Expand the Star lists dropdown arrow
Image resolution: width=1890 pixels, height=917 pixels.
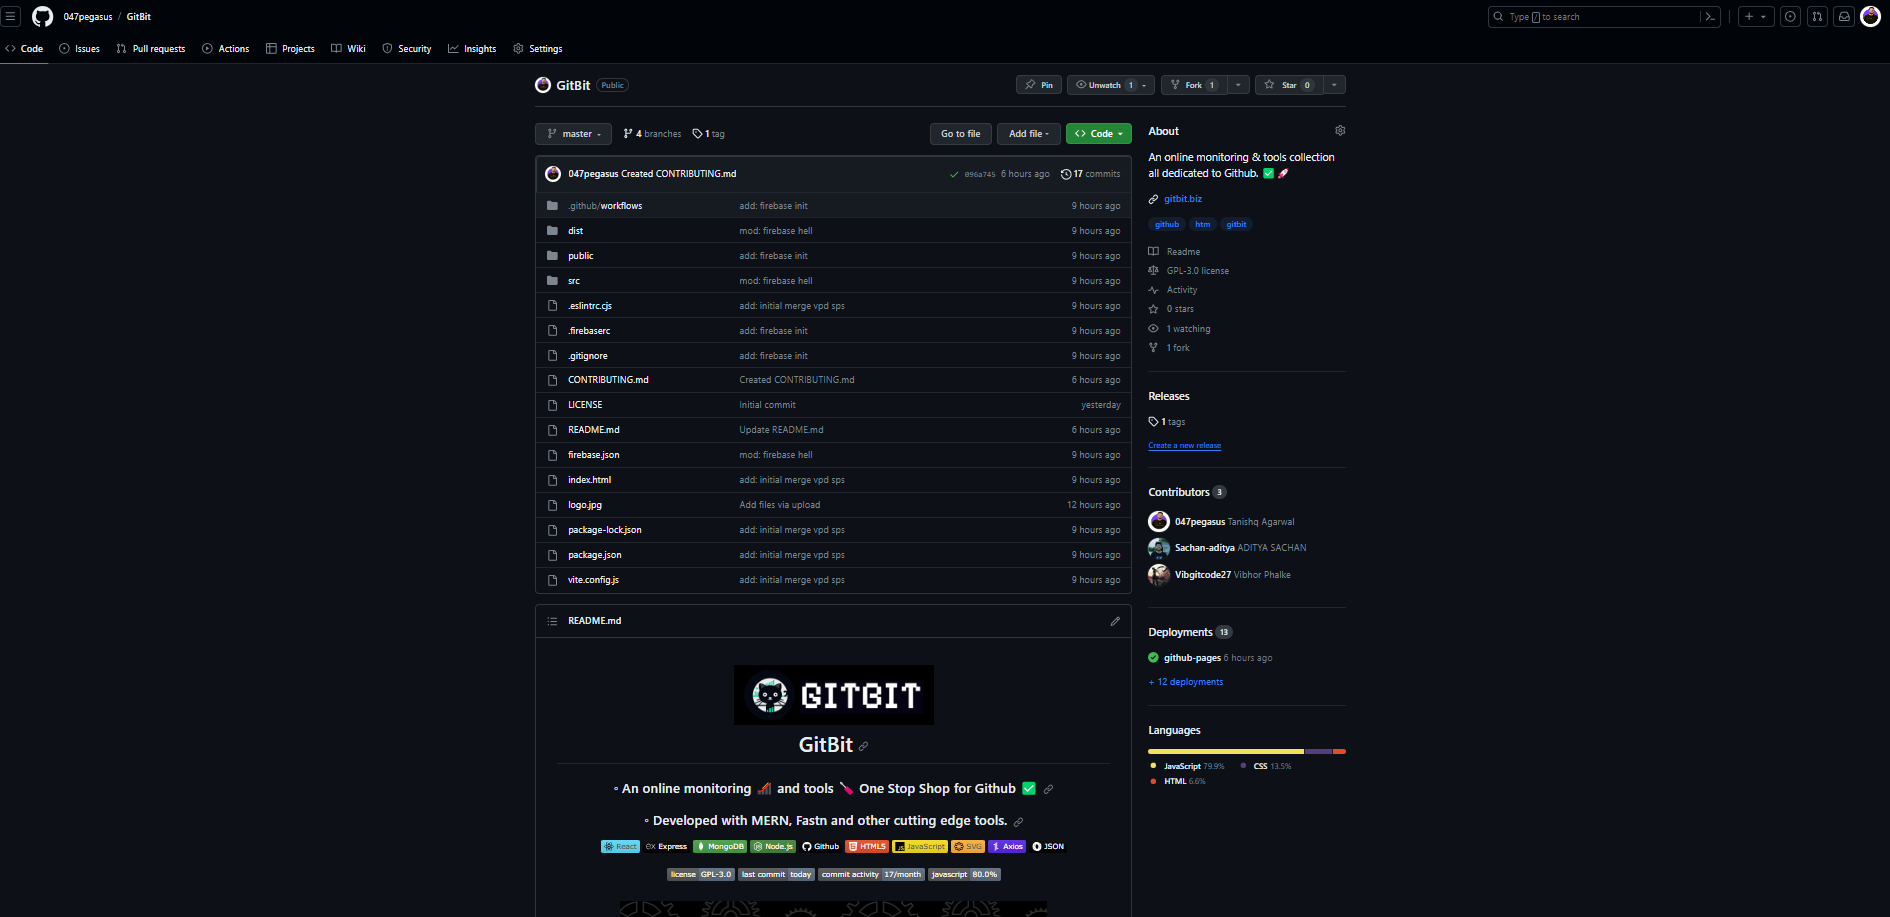[1334, 85]
